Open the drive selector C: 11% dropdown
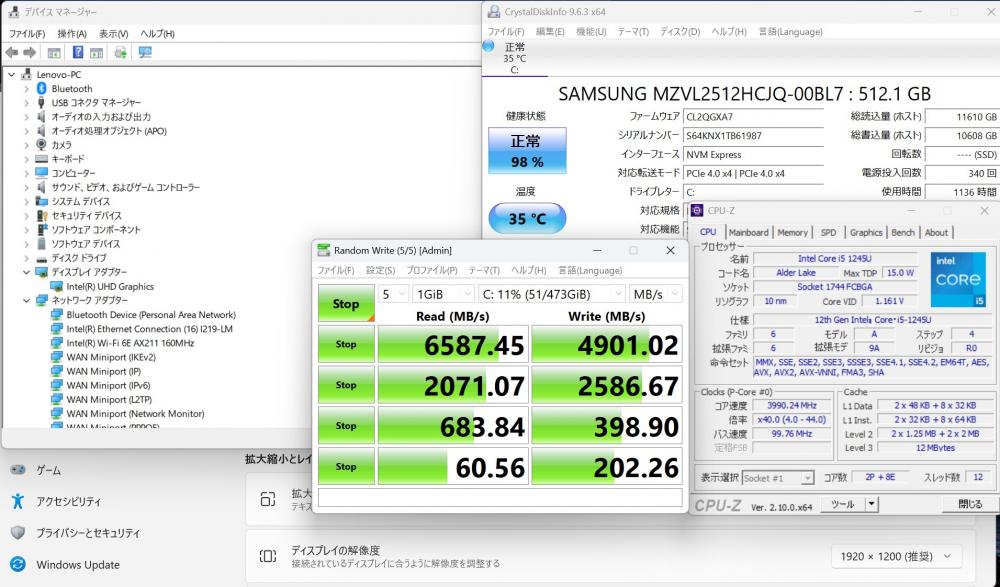Viewport: 1000px width, 587px height. [x=551, y=294]
